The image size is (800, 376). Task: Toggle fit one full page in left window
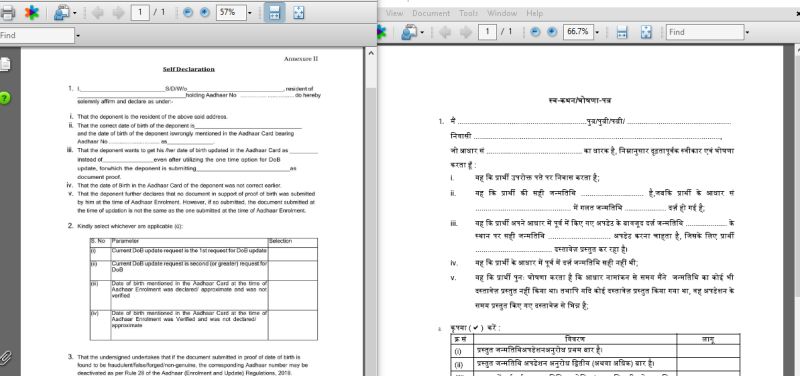coord(299,13)
